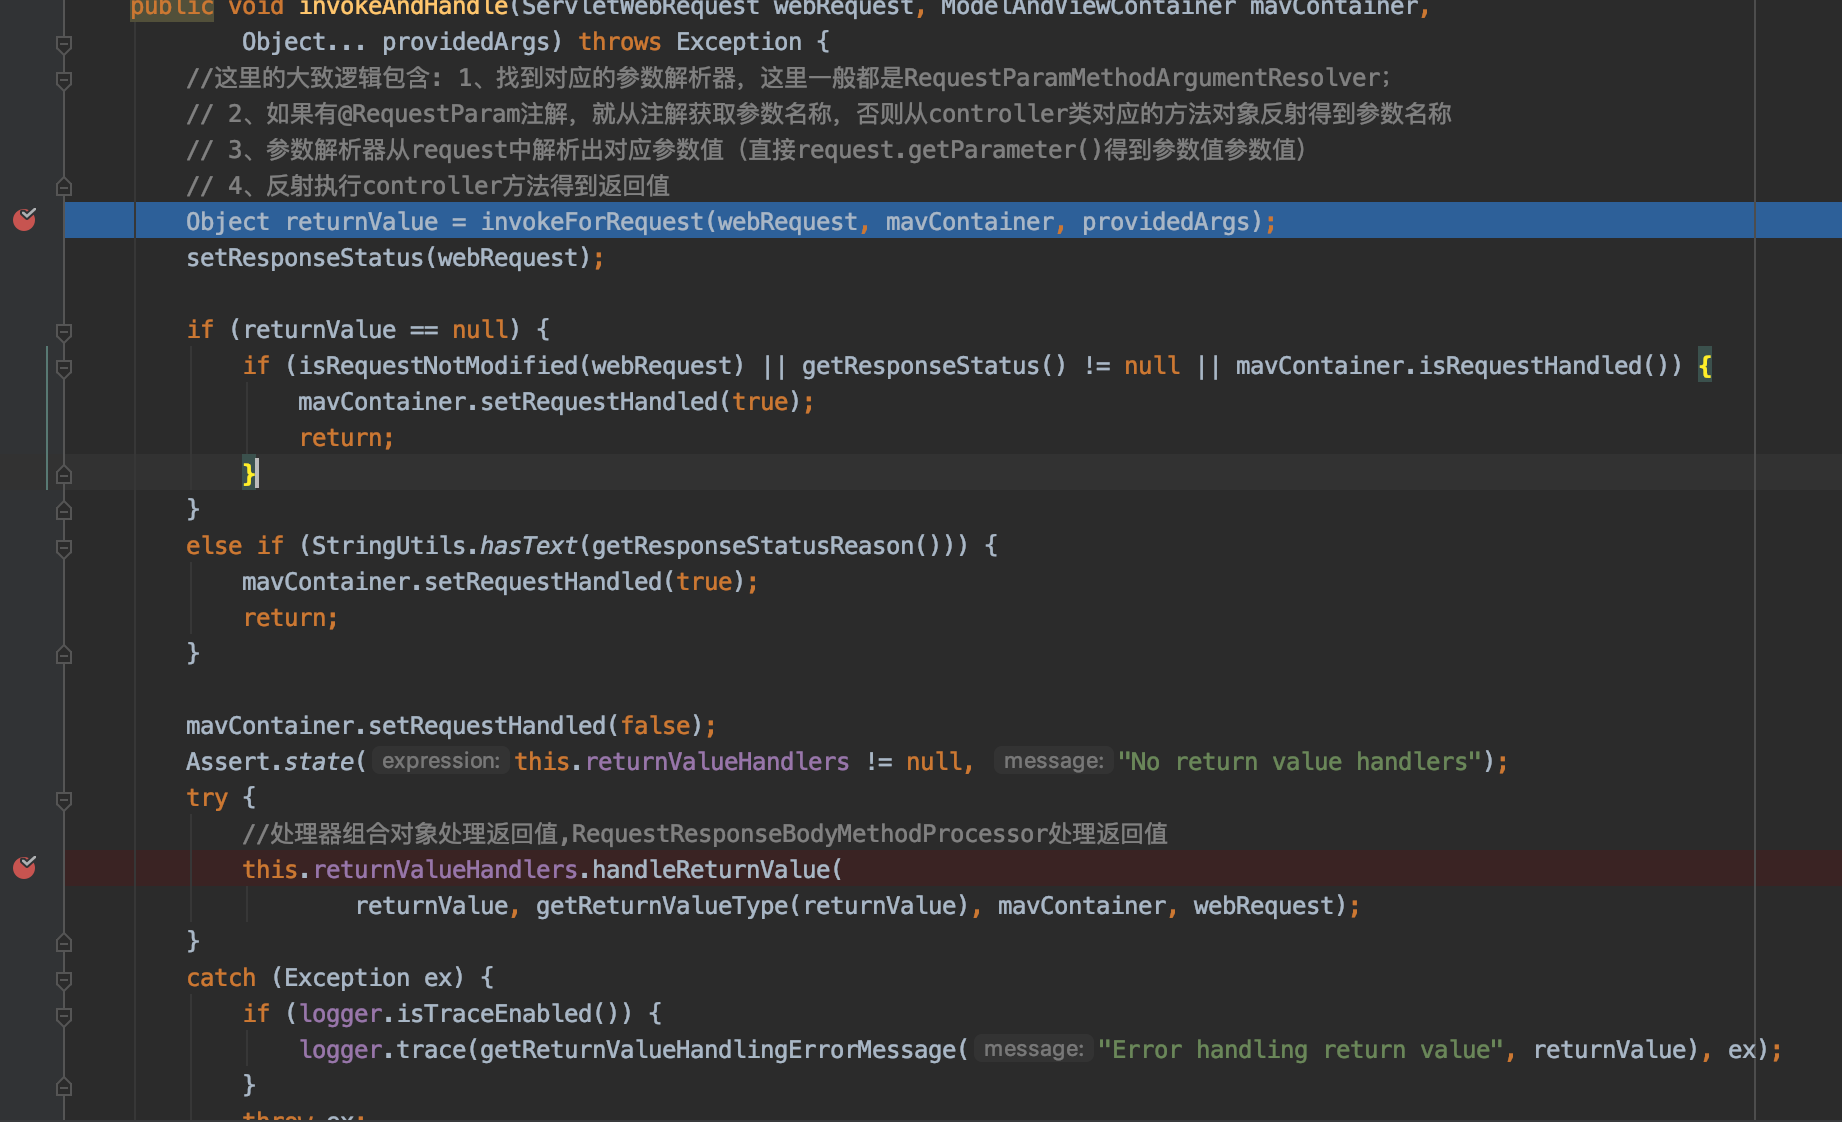Click the 'message:' hint on Assert.state line
This screenshot has height=1122, width=1842.
pos(1054,761)
